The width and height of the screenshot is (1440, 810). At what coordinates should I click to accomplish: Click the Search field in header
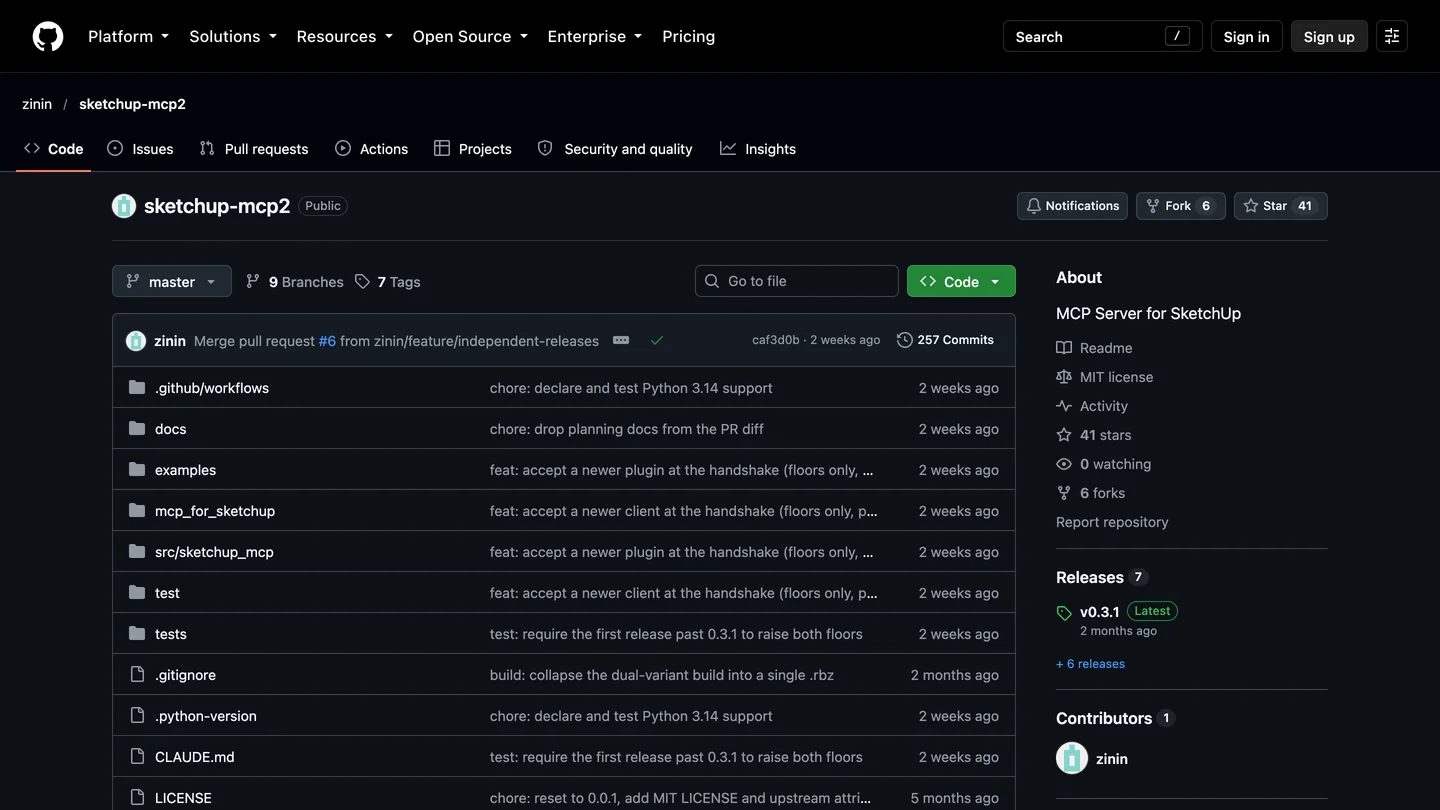(1103, 36)
